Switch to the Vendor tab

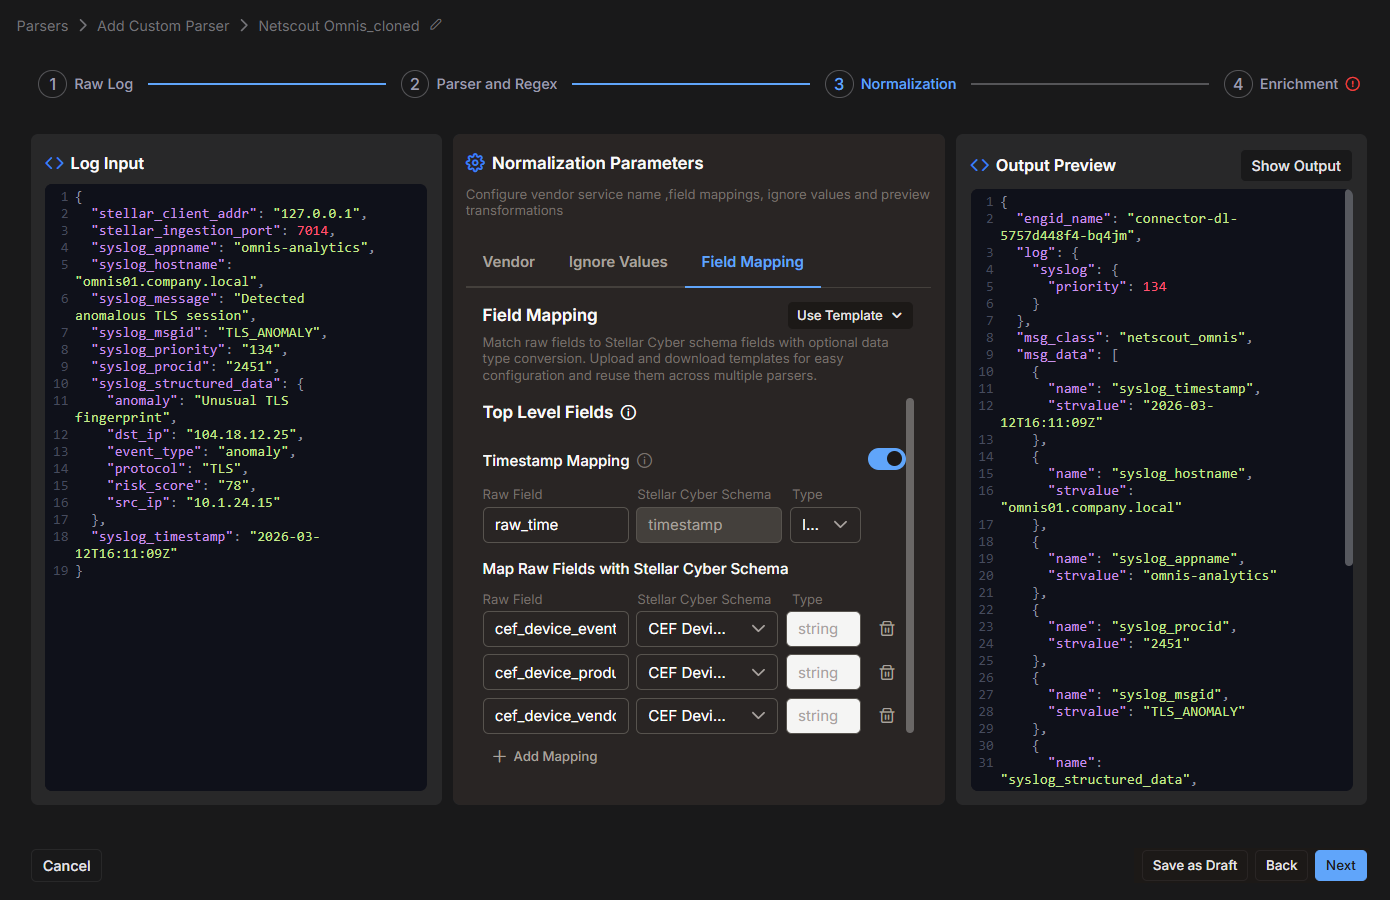coord(509,262)
